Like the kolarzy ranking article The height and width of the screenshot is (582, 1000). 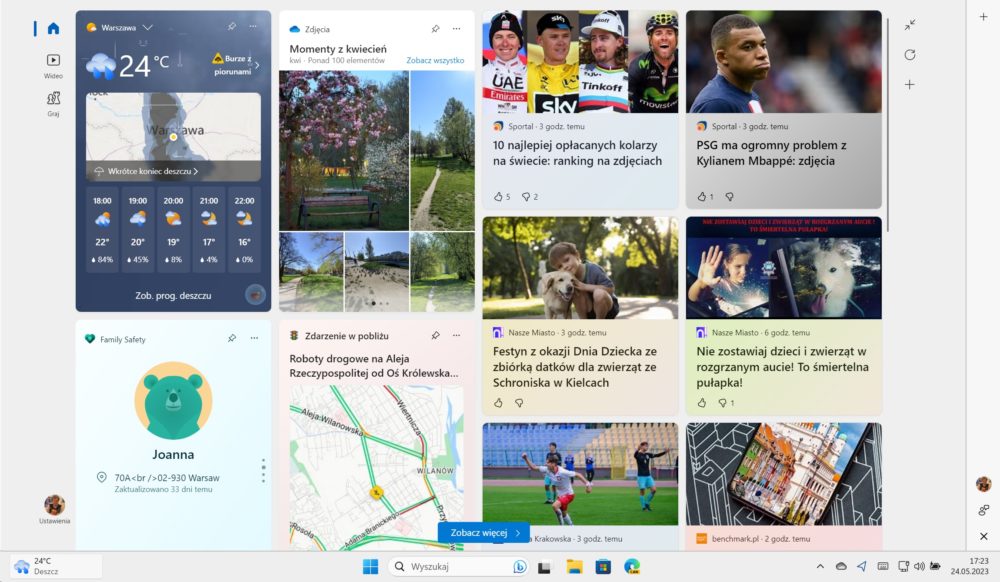coord(499,196)
